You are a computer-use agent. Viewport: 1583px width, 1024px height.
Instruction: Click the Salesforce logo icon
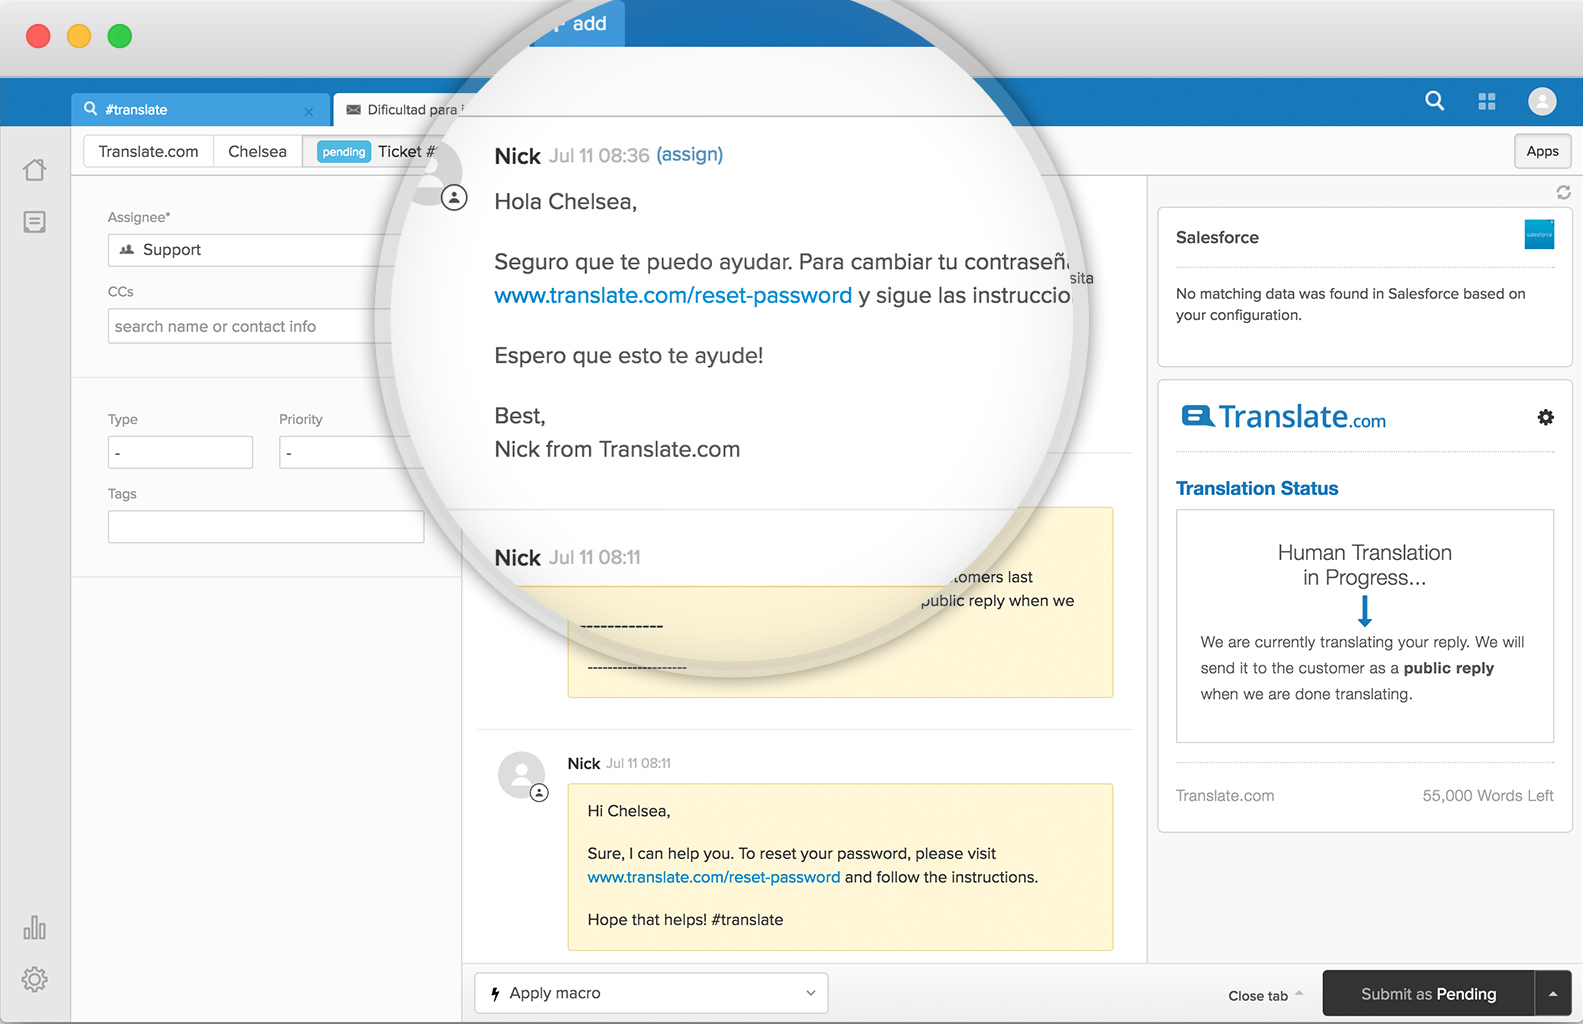pyautogui.click(x=1539, y=234)
